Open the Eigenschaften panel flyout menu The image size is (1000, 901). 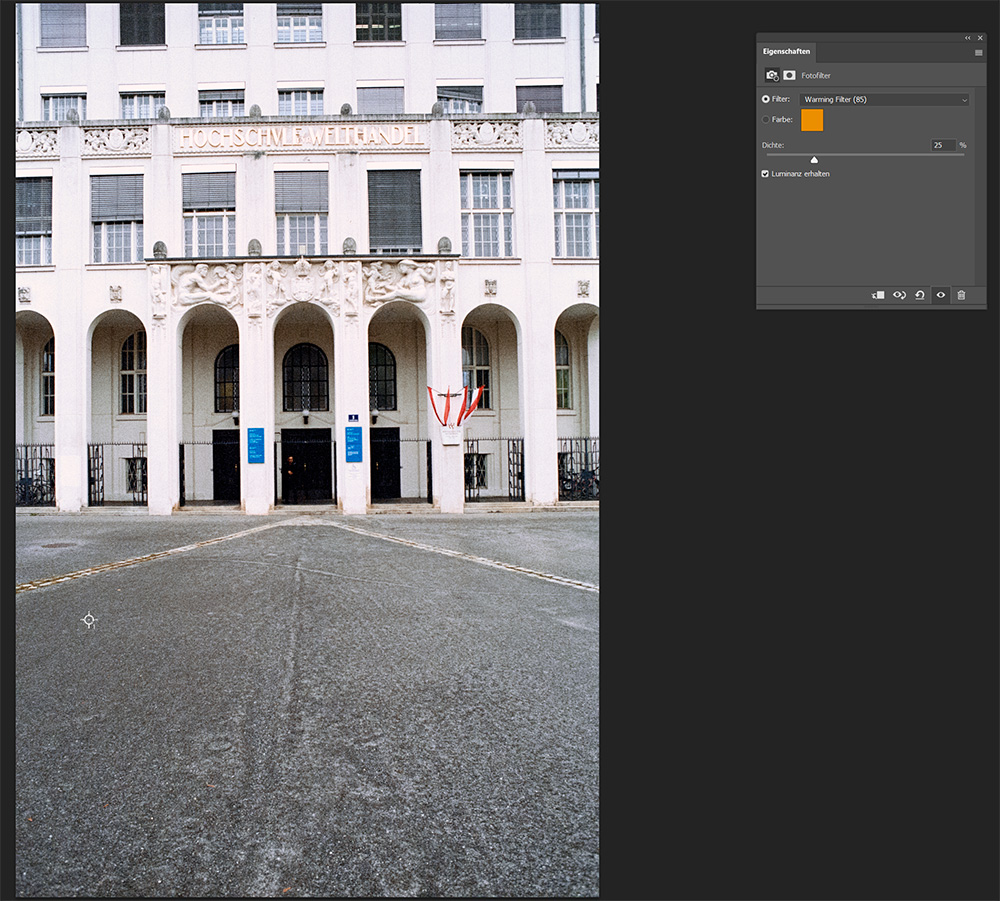(978, 53)
